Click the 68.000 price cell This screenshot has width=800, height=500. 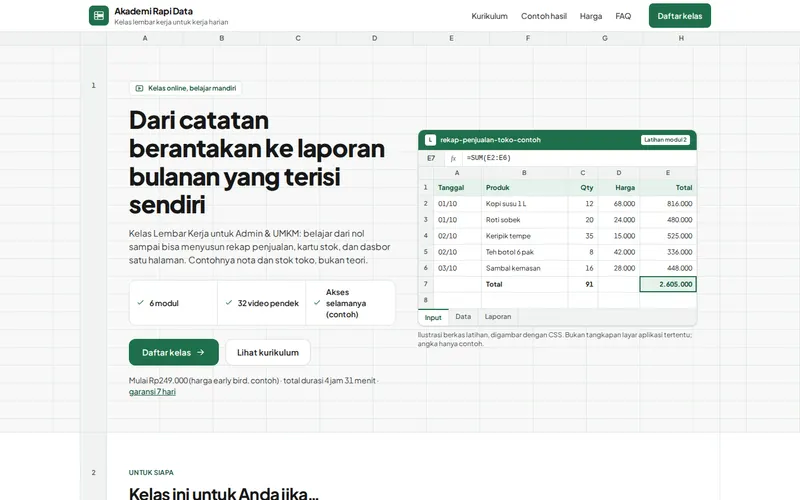tap(618, 204)
